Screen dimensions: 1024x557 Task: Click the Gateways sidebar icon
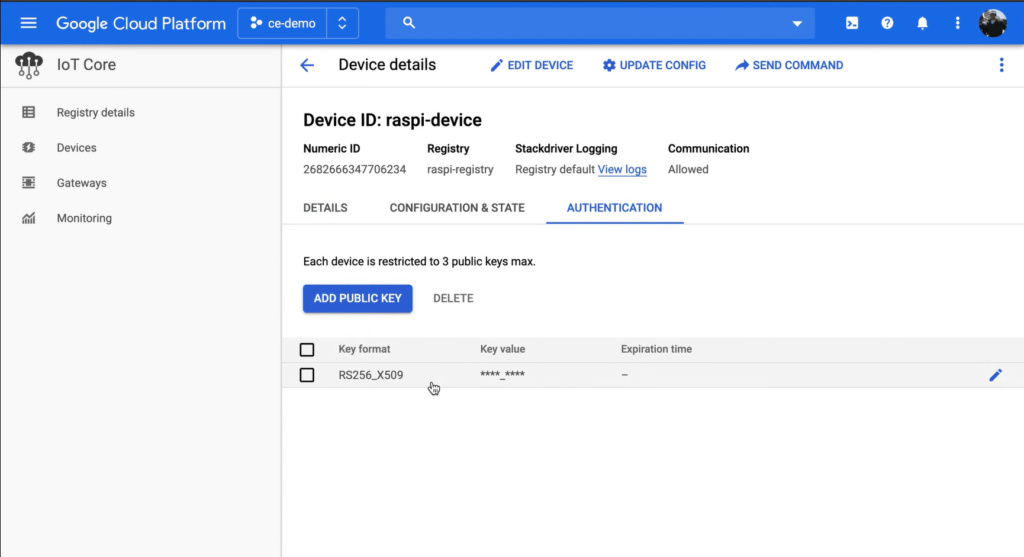coord(29,183)
